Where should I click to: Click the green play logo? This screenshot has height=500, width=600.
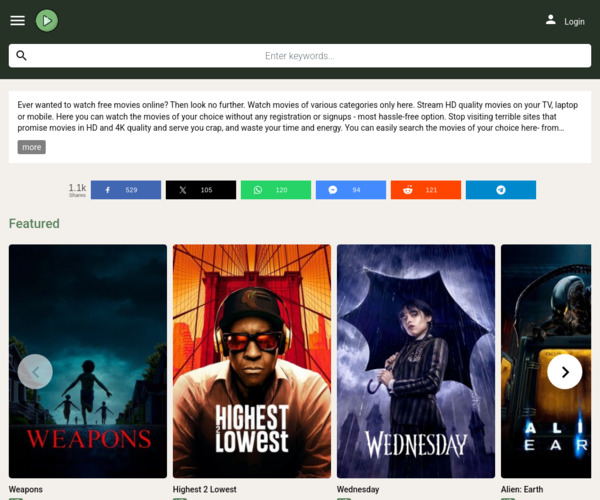click(x=47, y=21)
